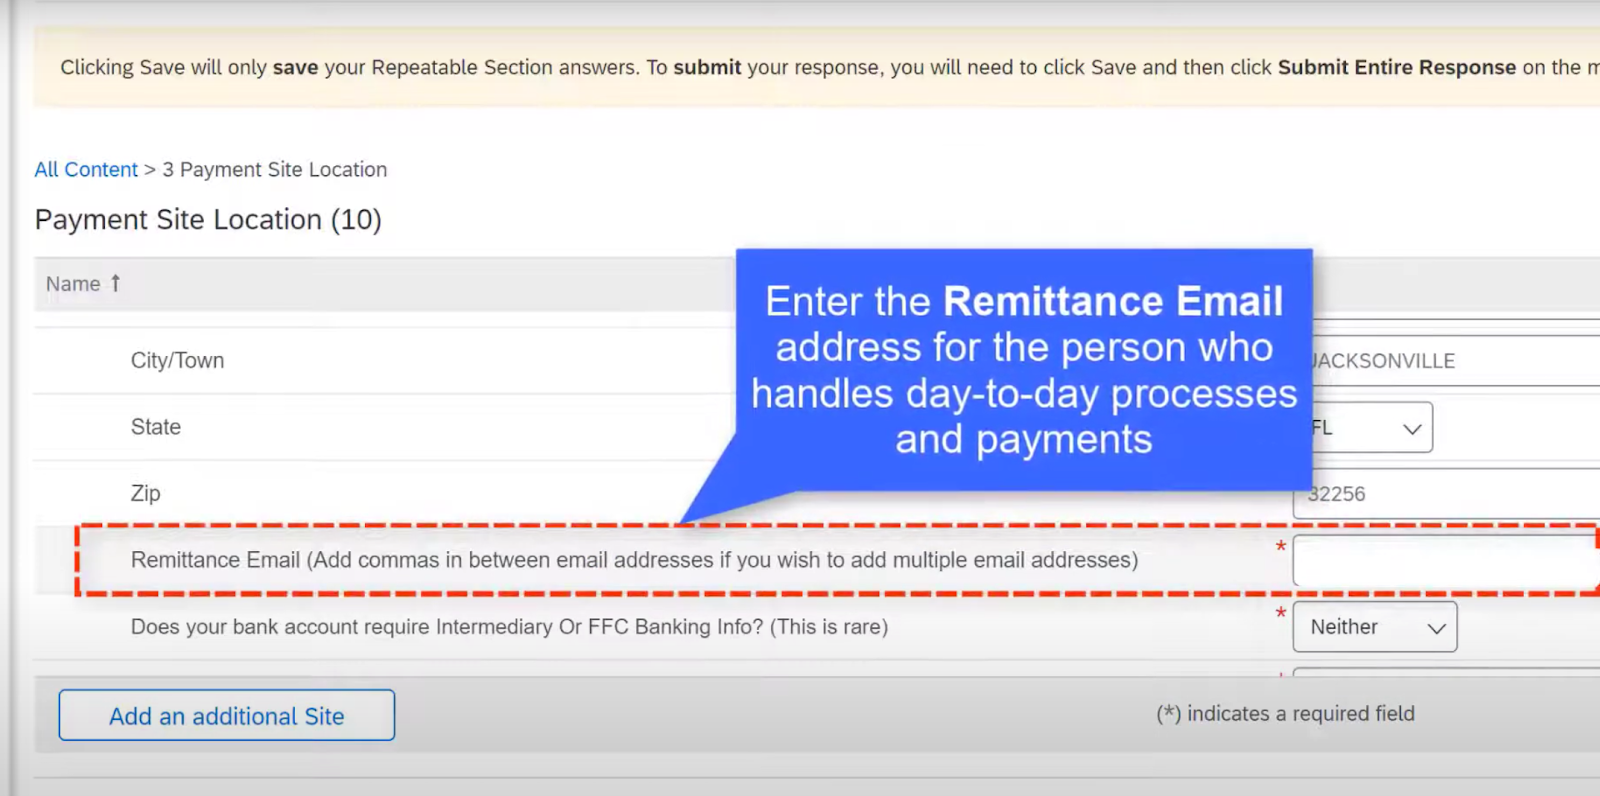
Task: Select the Remittance Email row label
Action: point(634,560)
